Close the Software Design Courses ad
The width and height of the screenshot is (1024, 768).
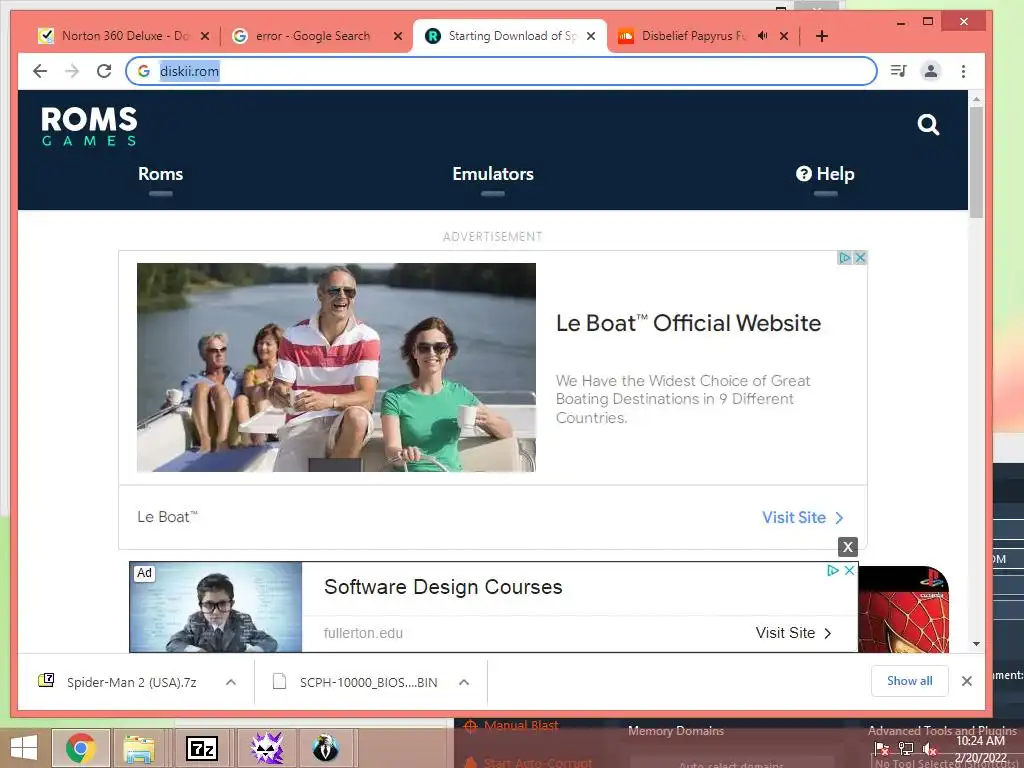(850, 570)
